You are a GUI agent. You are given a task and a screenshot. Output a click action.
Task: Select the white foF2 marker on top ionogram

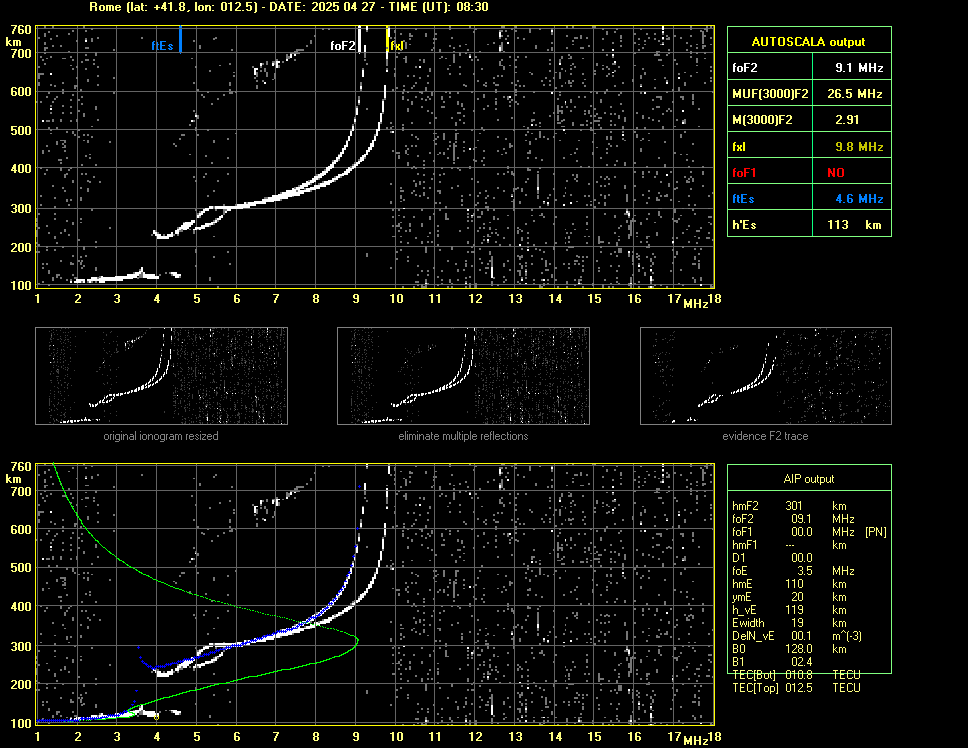360,40
